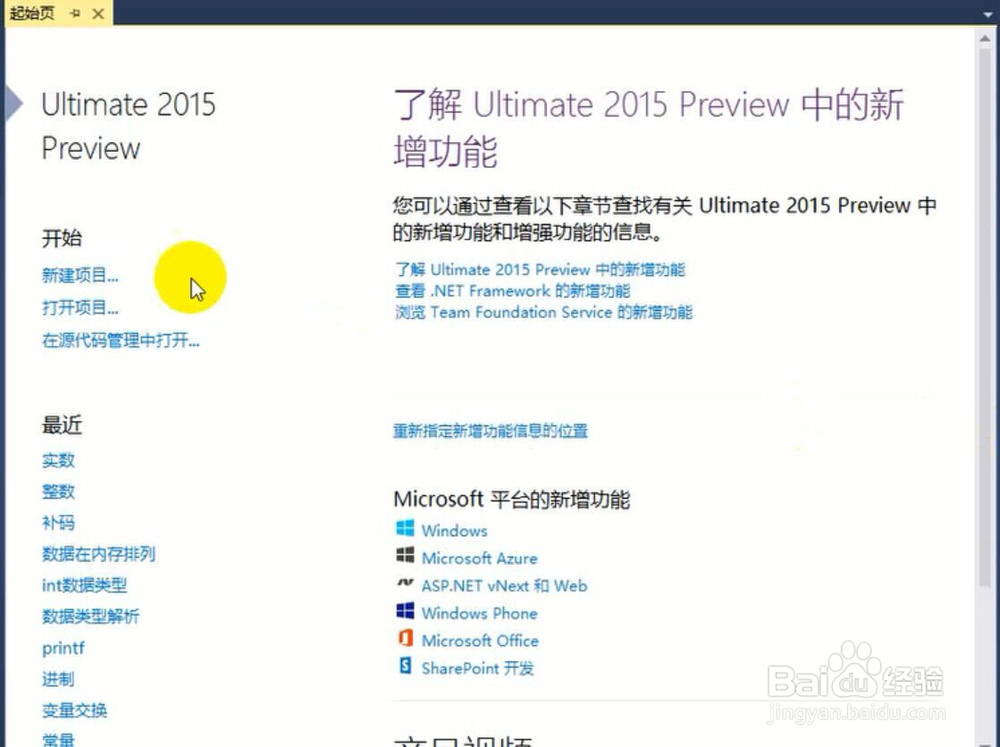Open recent project 数据在内存排列
The image size is (1000, 747).
pyautogui.click(x=98, y=554)
